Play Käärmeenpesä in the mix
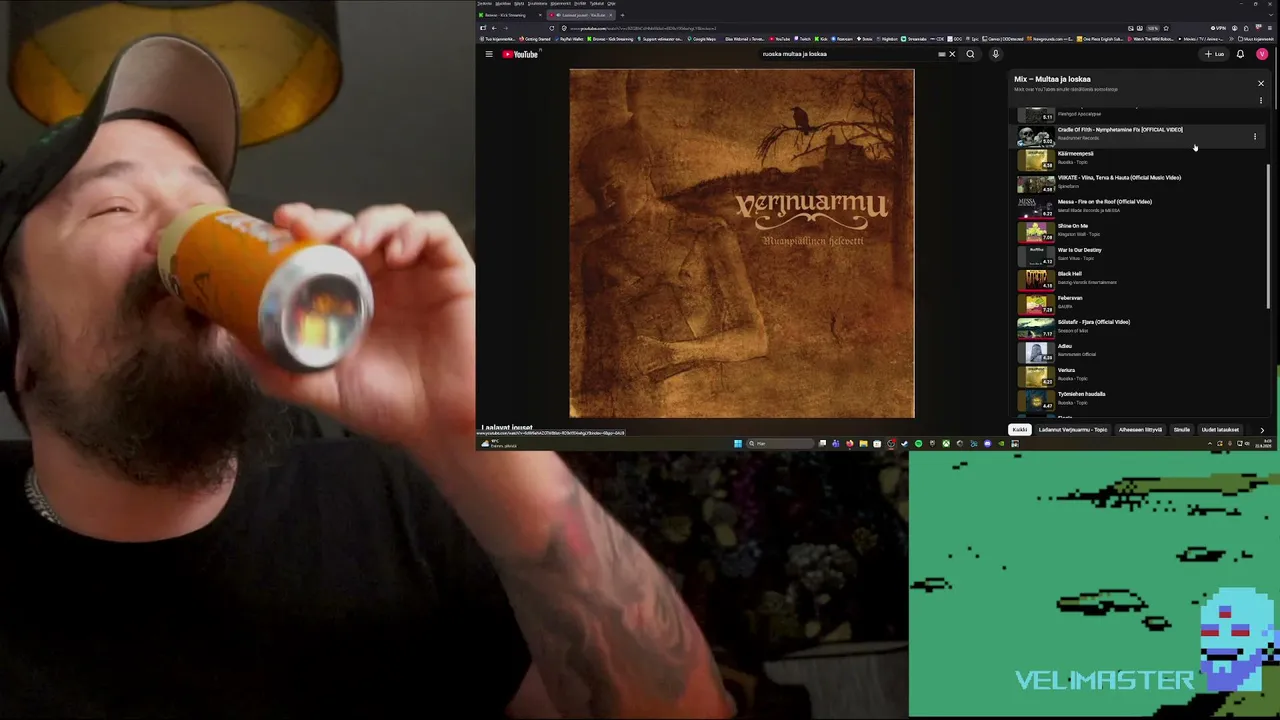 (1075, 154)
